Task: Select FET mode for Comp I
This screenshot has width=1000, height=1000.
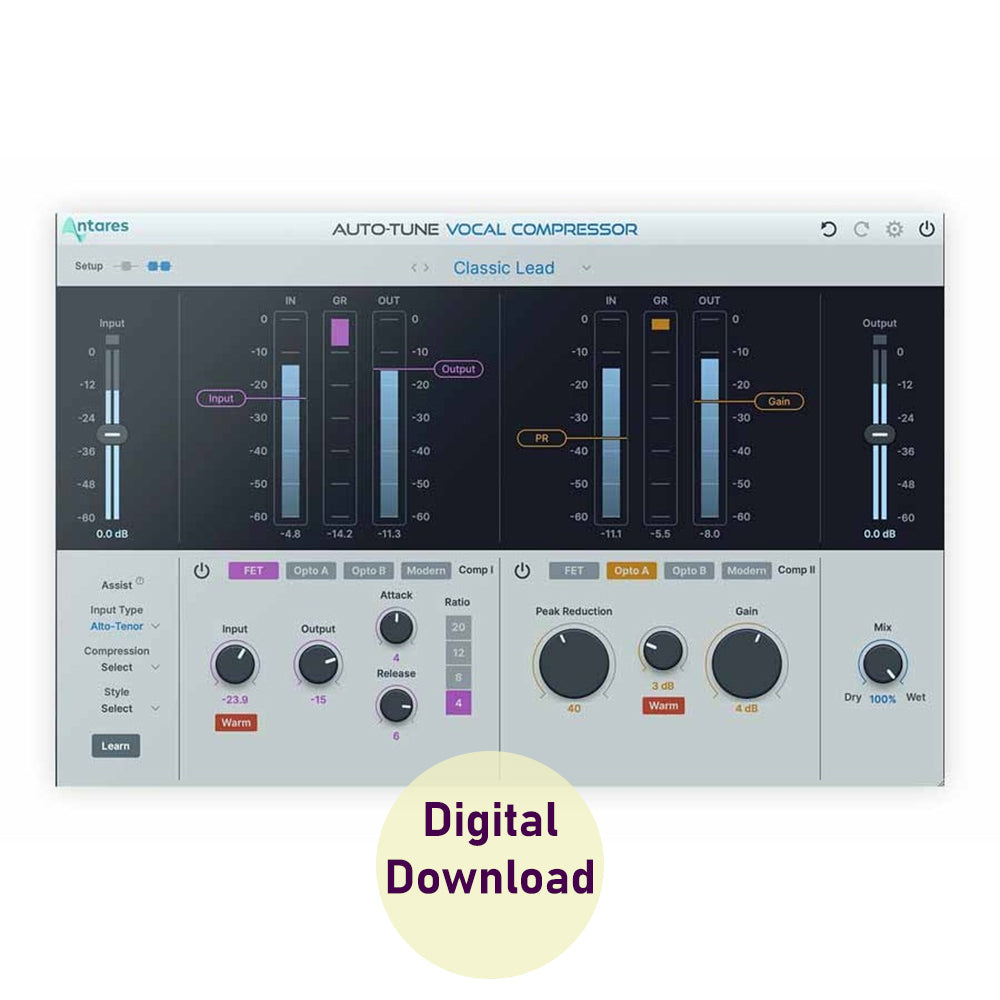Action: pyautogui.click(x=253, y=570)
